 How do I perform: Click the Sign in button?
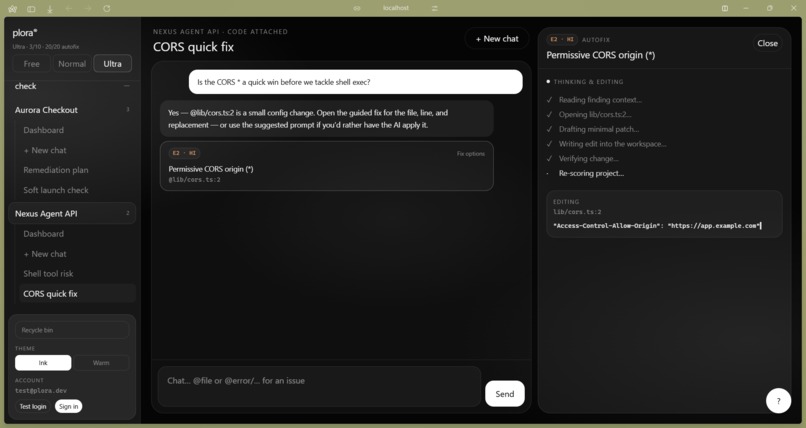pos(68,406)
